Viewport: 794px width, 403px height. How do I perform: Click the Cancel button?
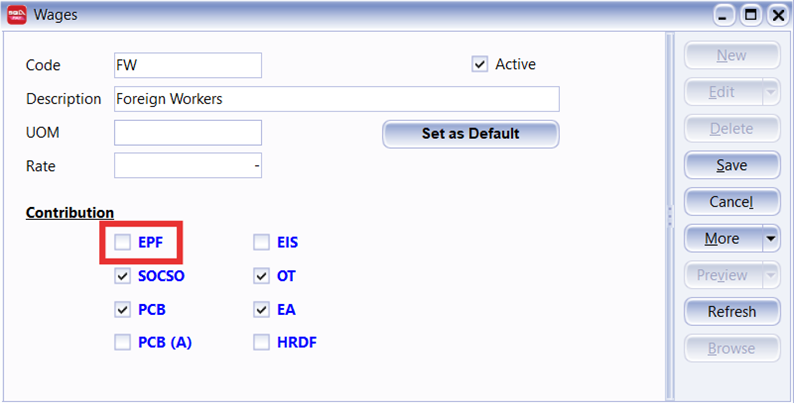pyautogui.click(x=731, y=202)
